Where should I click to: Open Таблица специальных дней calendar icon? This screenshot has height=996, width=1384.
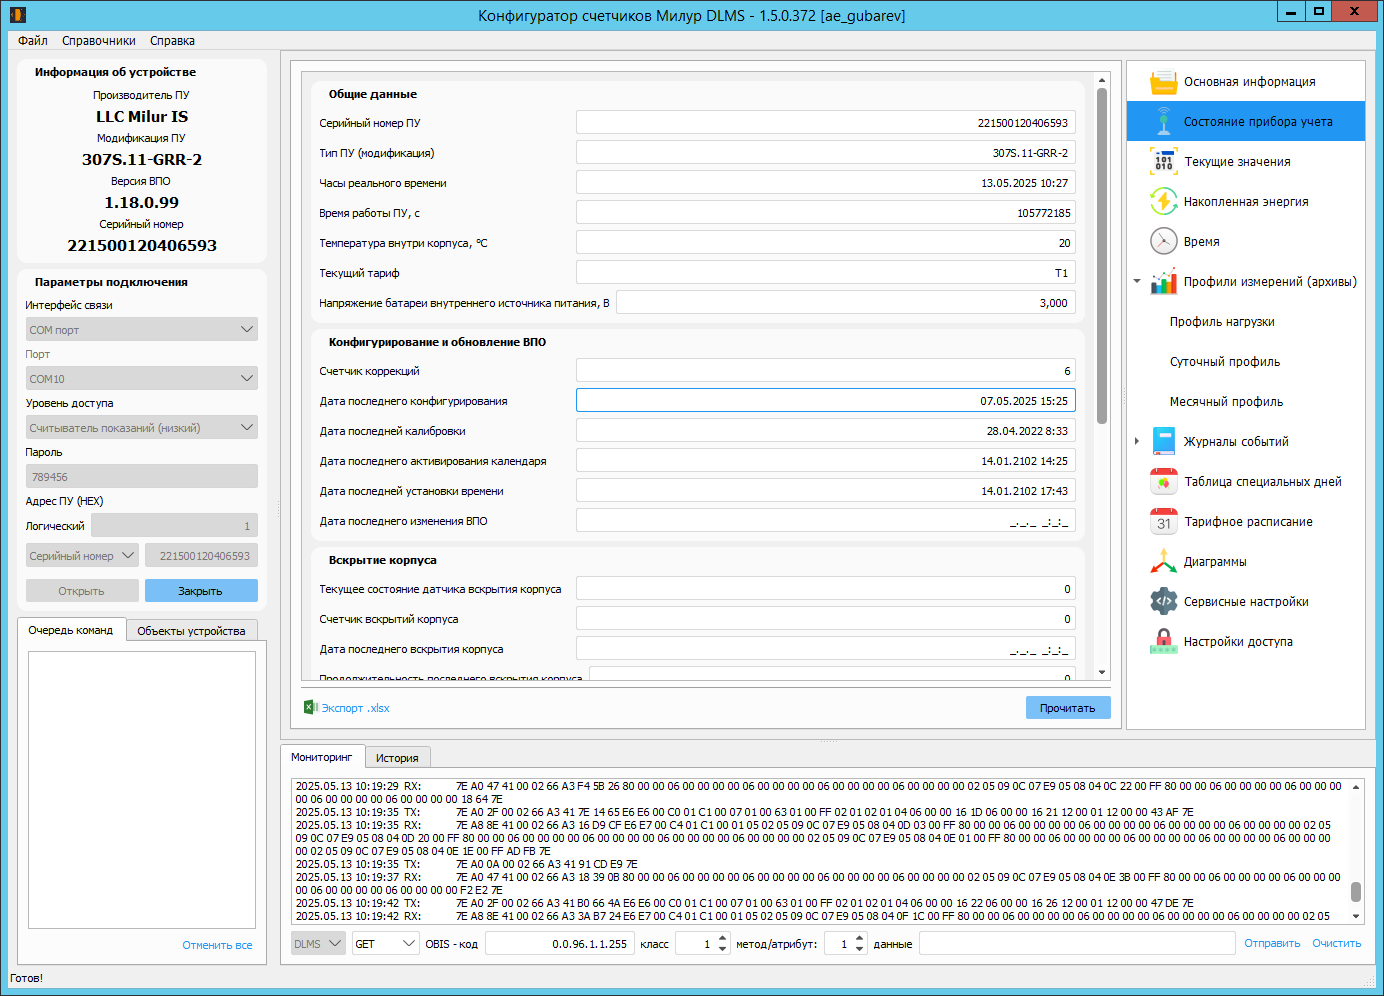click(1163, 482)
